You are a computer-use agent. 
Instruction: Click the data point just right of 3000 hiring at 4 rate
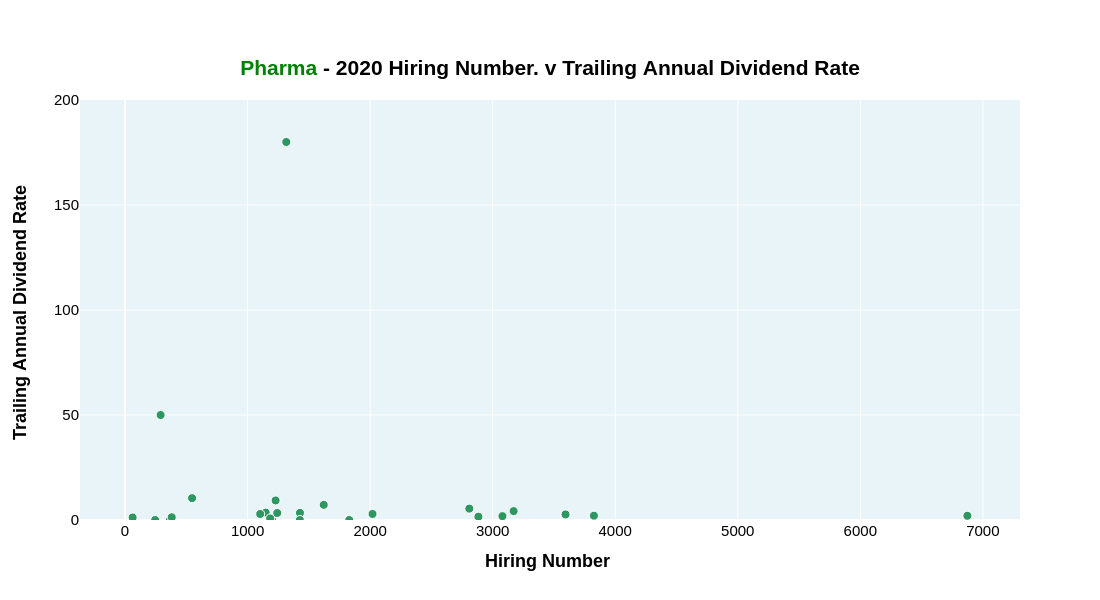pos(513,511)
